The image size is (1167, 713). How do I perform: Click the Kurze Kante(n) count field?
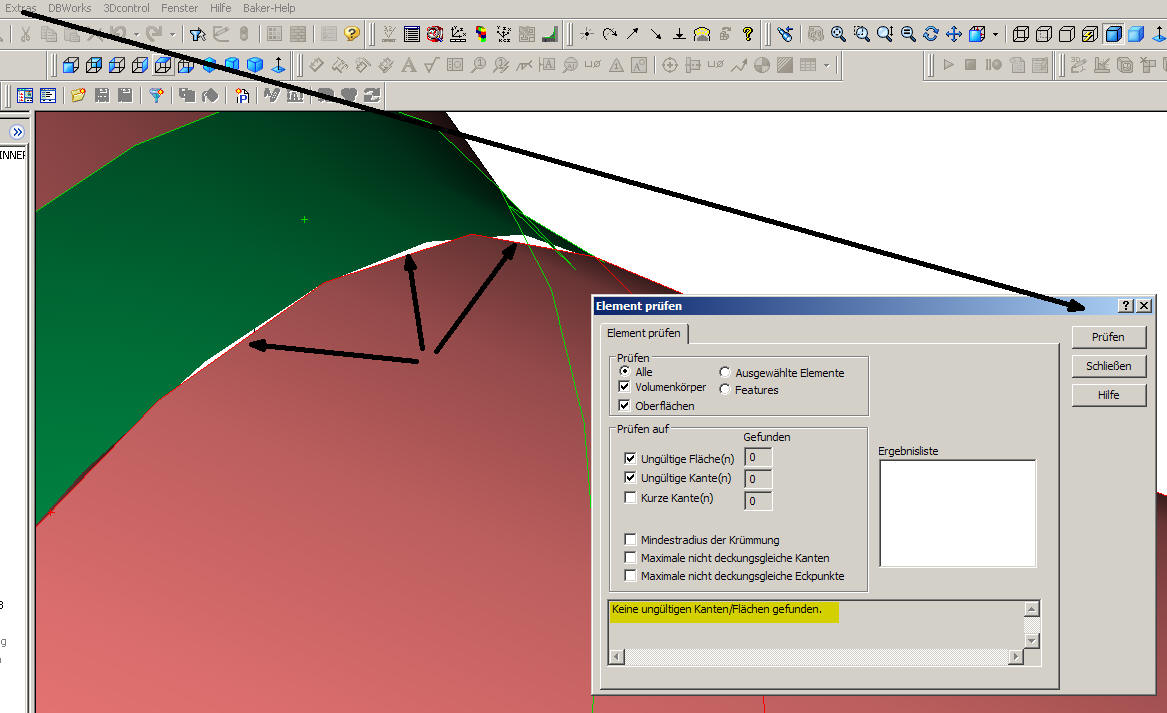pyautogui.click(x=758, y=501)
